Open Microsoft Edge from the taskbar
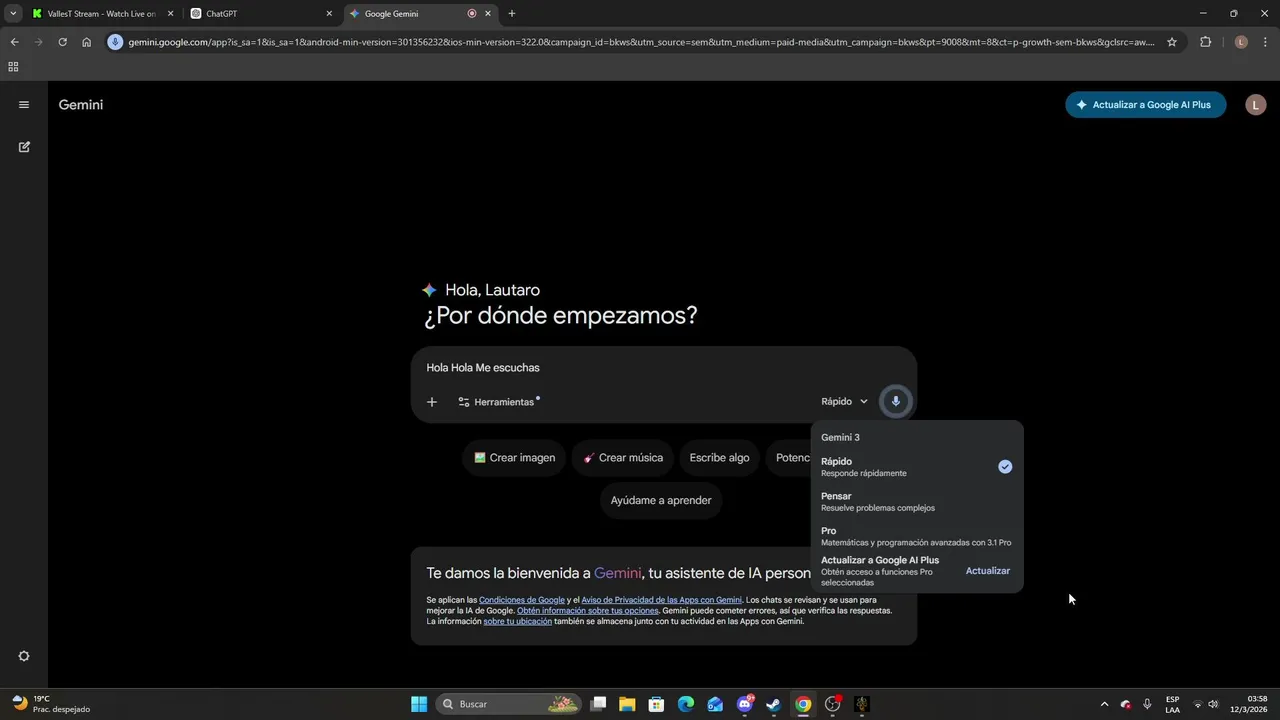 point(686,704)
